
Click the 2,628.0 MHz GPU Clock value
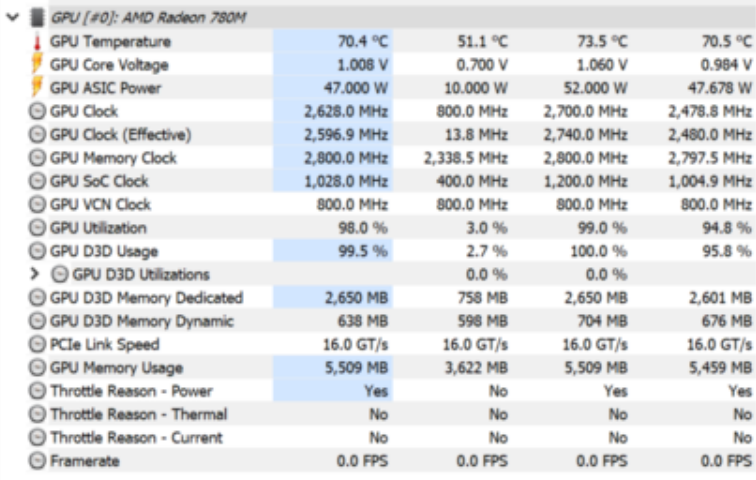click(346, 112)
